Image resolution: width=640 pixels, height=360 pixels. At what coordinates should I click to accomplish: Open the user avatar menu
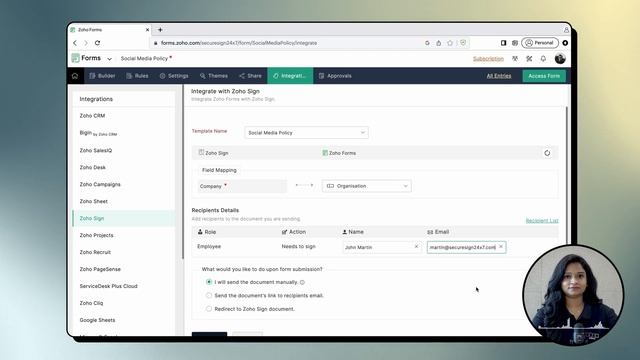(560, 59)
